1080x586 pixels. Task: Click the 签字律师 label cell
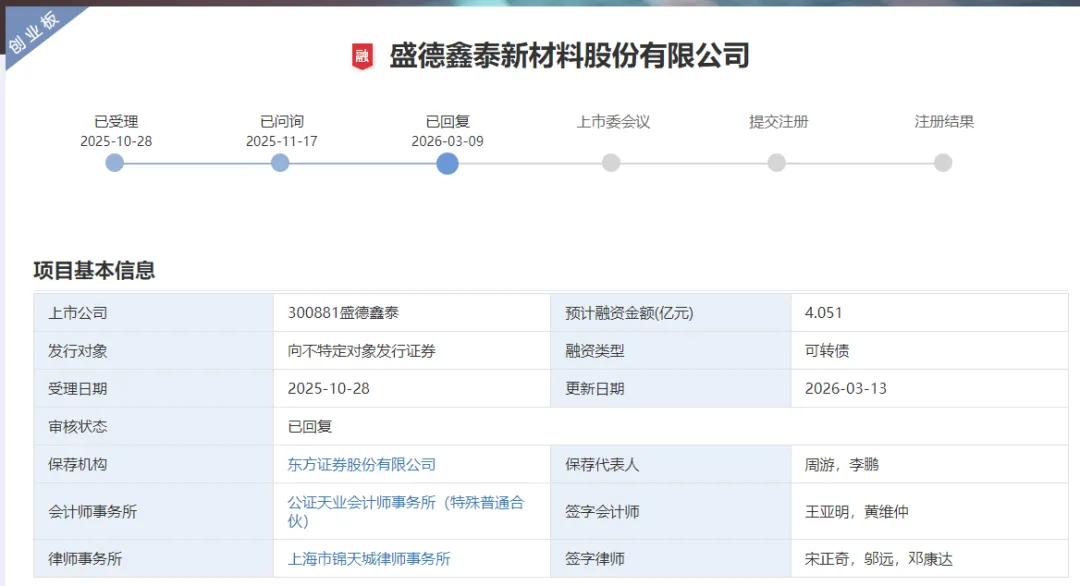tap(671, 558)
